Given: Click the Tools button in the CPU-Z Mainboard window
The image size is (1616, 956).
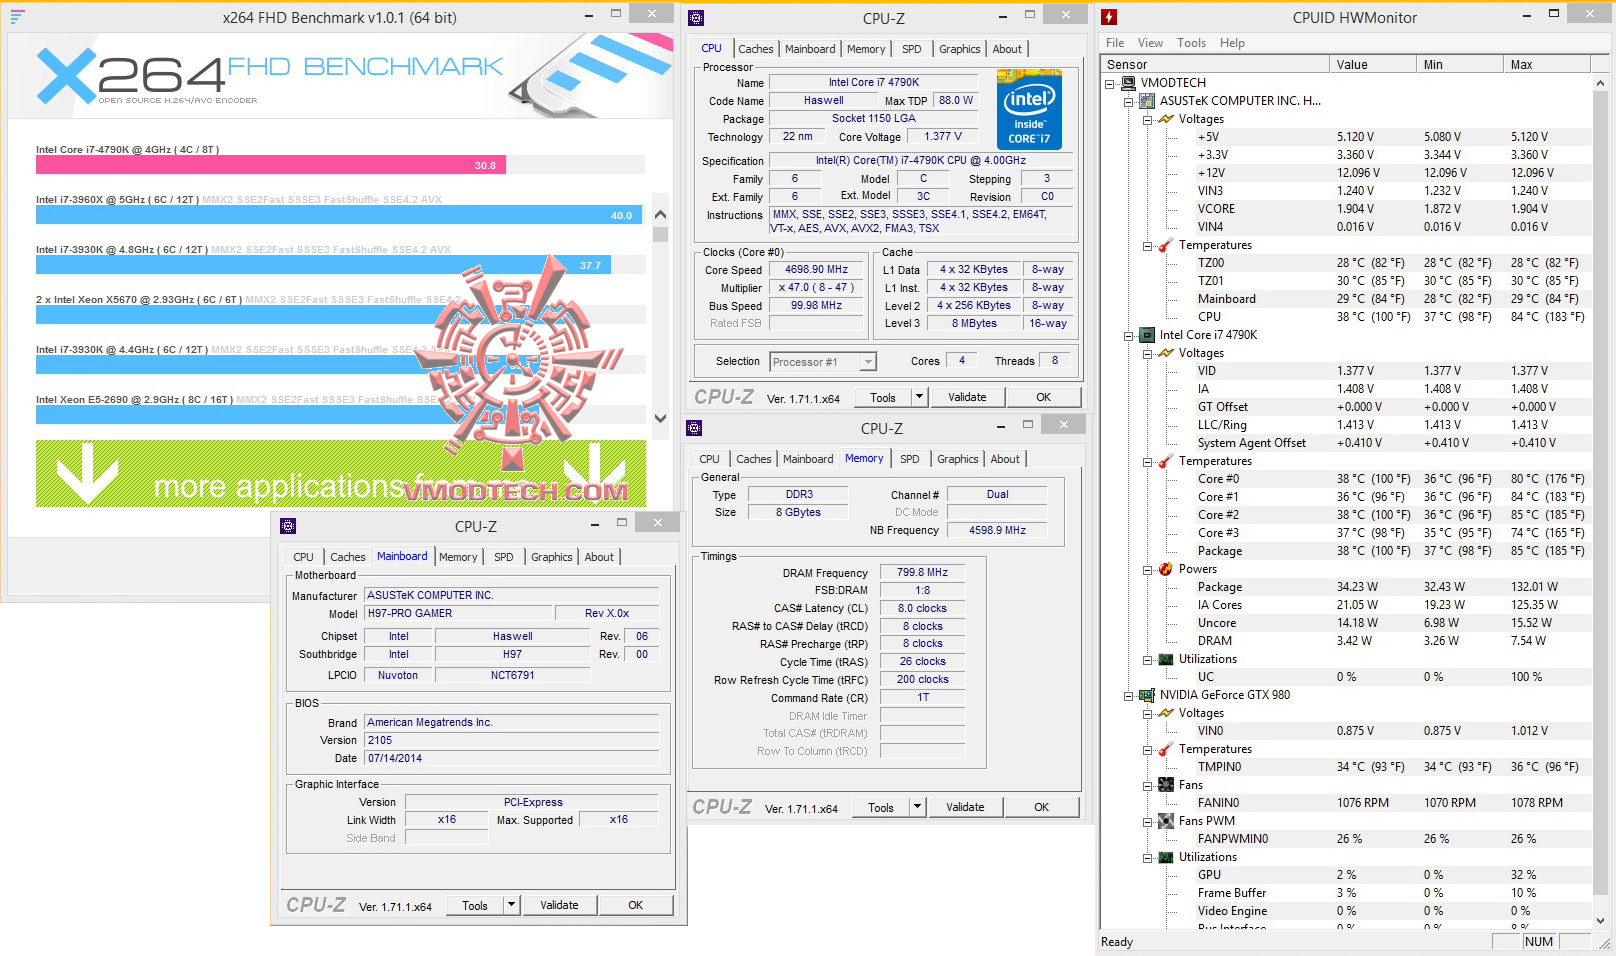Looking at the screenshot, I should [x=475, y=905].
